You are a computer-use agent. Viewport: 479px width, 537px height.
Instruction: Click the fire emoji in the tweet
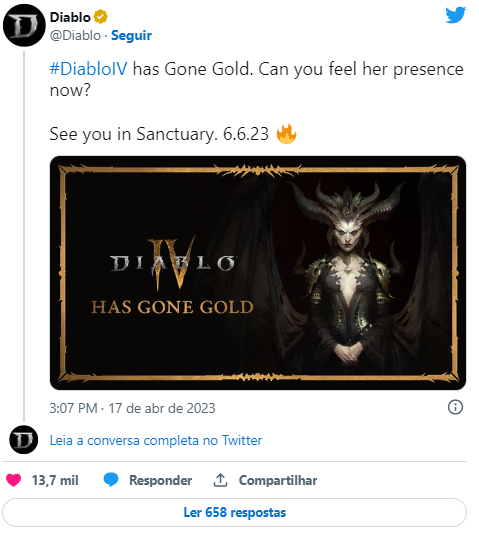click(287, 134)
